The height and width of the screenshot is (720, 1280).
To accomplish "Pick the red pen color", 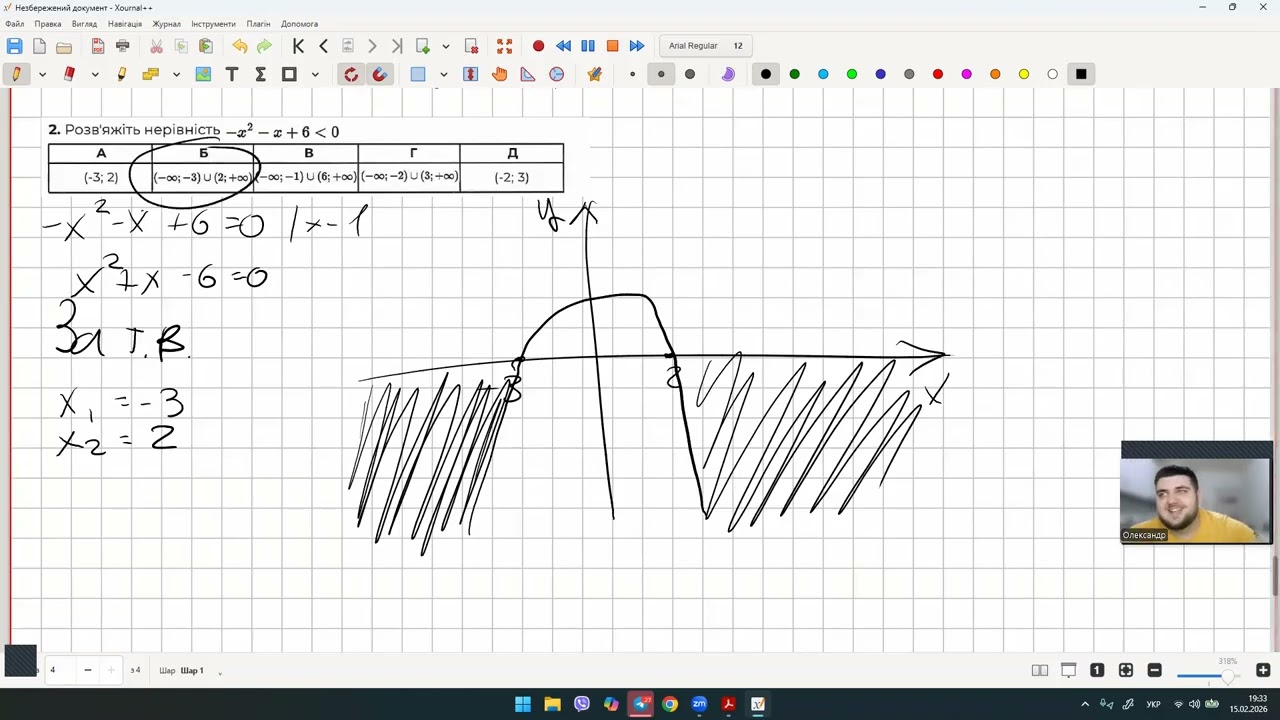I will coord(938,74).
